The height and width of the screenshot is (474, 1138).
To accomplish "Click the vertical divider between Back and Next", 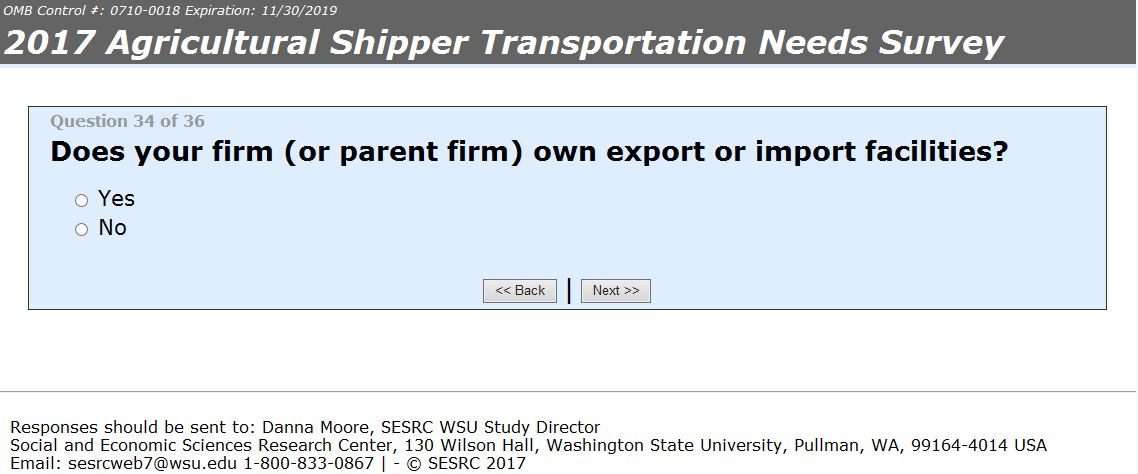I will [569, 291].
